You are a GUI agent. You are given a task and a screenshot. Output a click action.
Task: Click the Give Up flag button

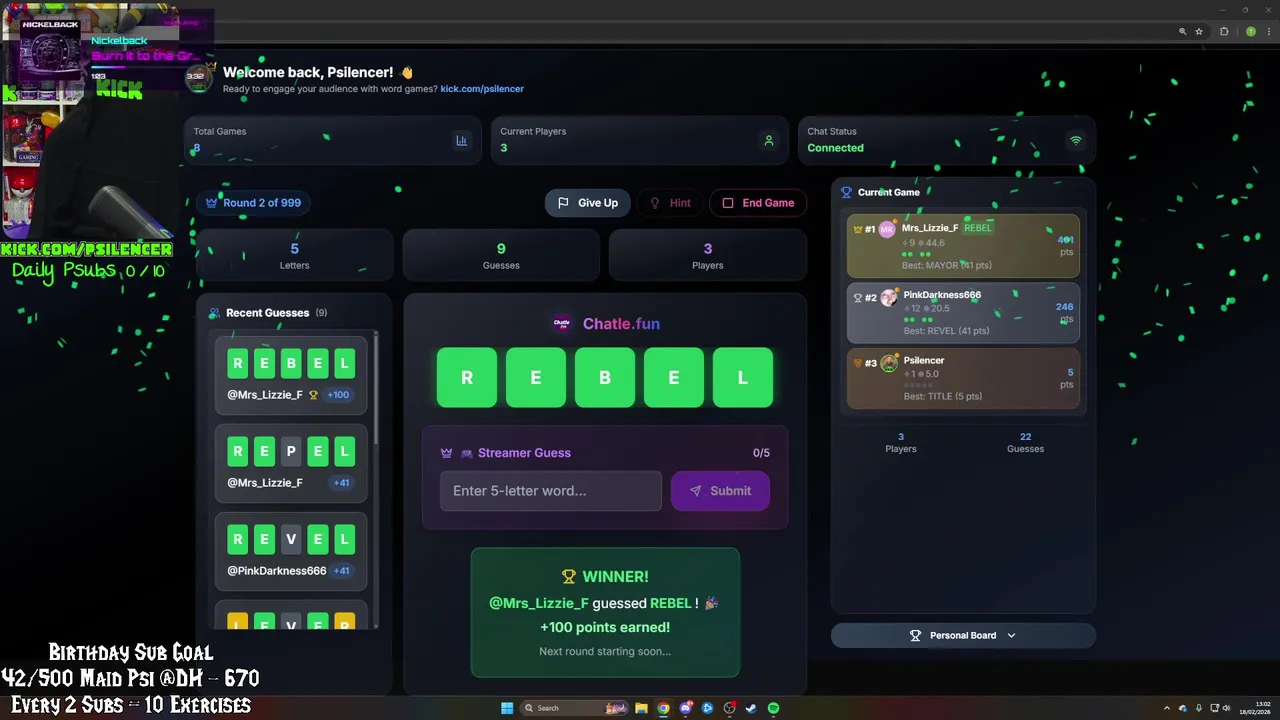588,203
